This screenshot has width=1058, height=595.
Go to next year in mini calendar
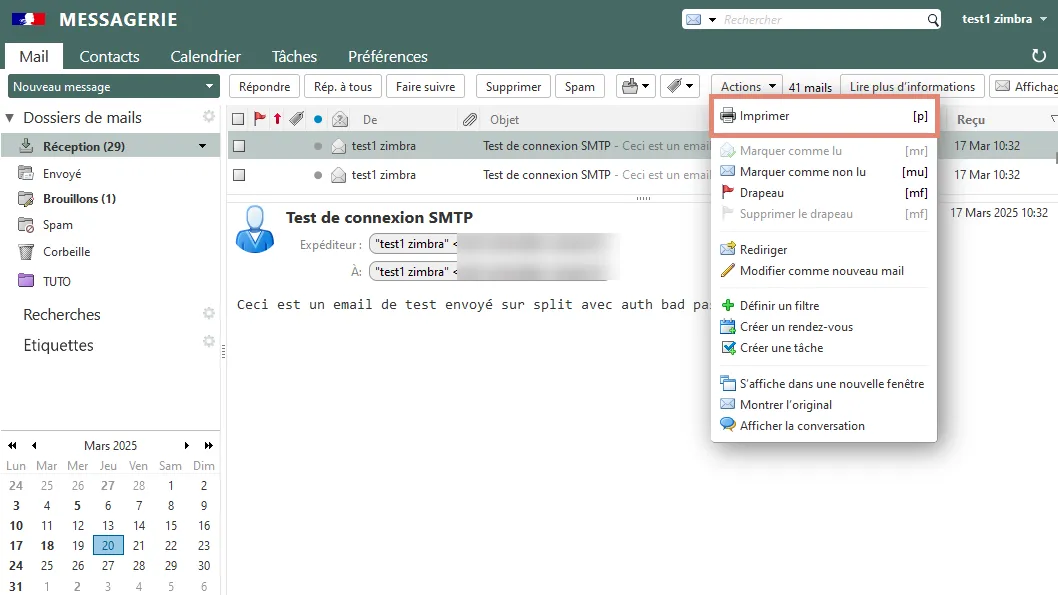208,445
